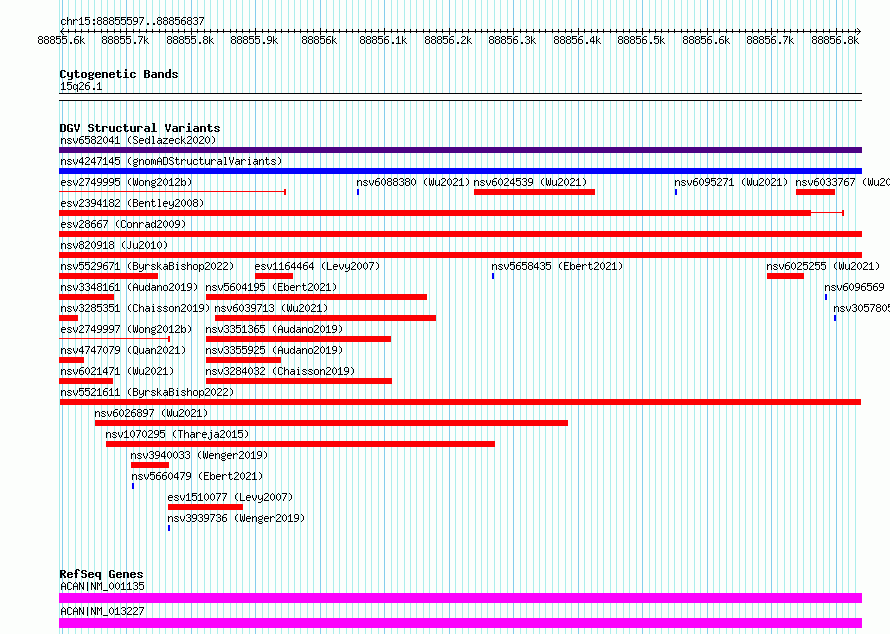Click the red nsv6024539 variant bar
Viewport: 890px width, 634px height.
(534, 192)
